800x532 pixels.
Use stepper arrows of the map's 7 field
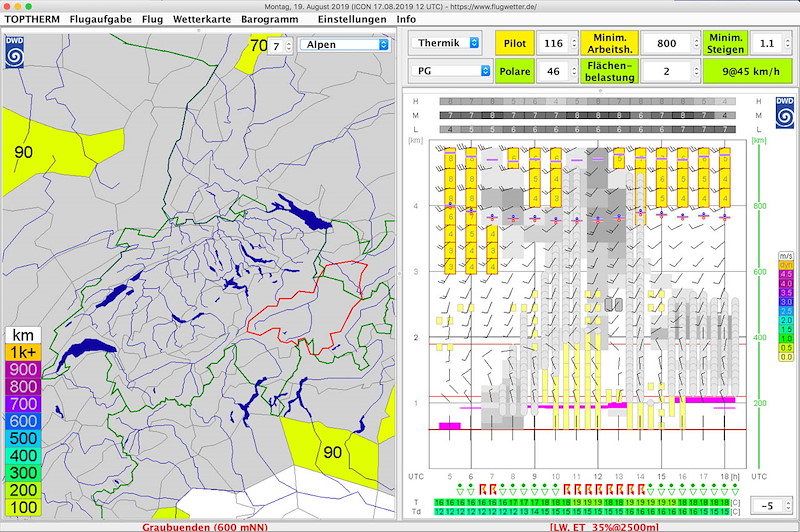(x=289, y=46)
